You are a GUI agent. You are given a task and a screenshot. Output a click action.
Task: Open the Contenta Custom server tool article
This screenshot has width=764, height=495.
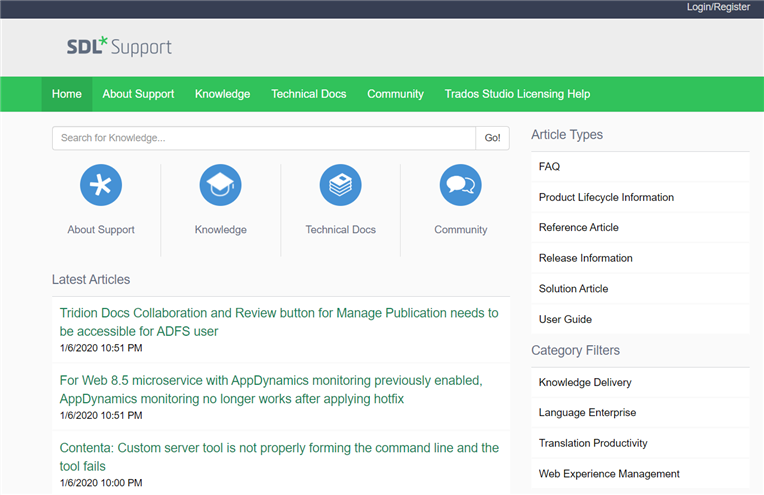click(279, 457)
